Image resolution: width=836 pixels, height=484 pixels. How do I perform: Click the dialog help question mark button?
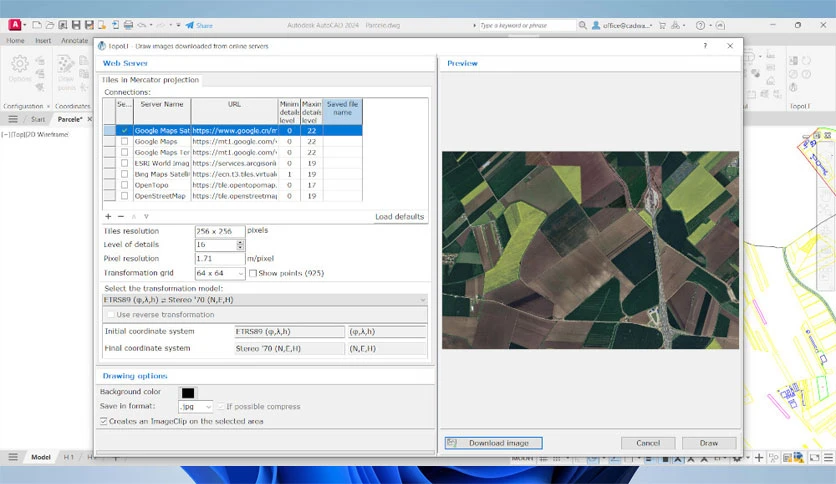coord(705,46)
